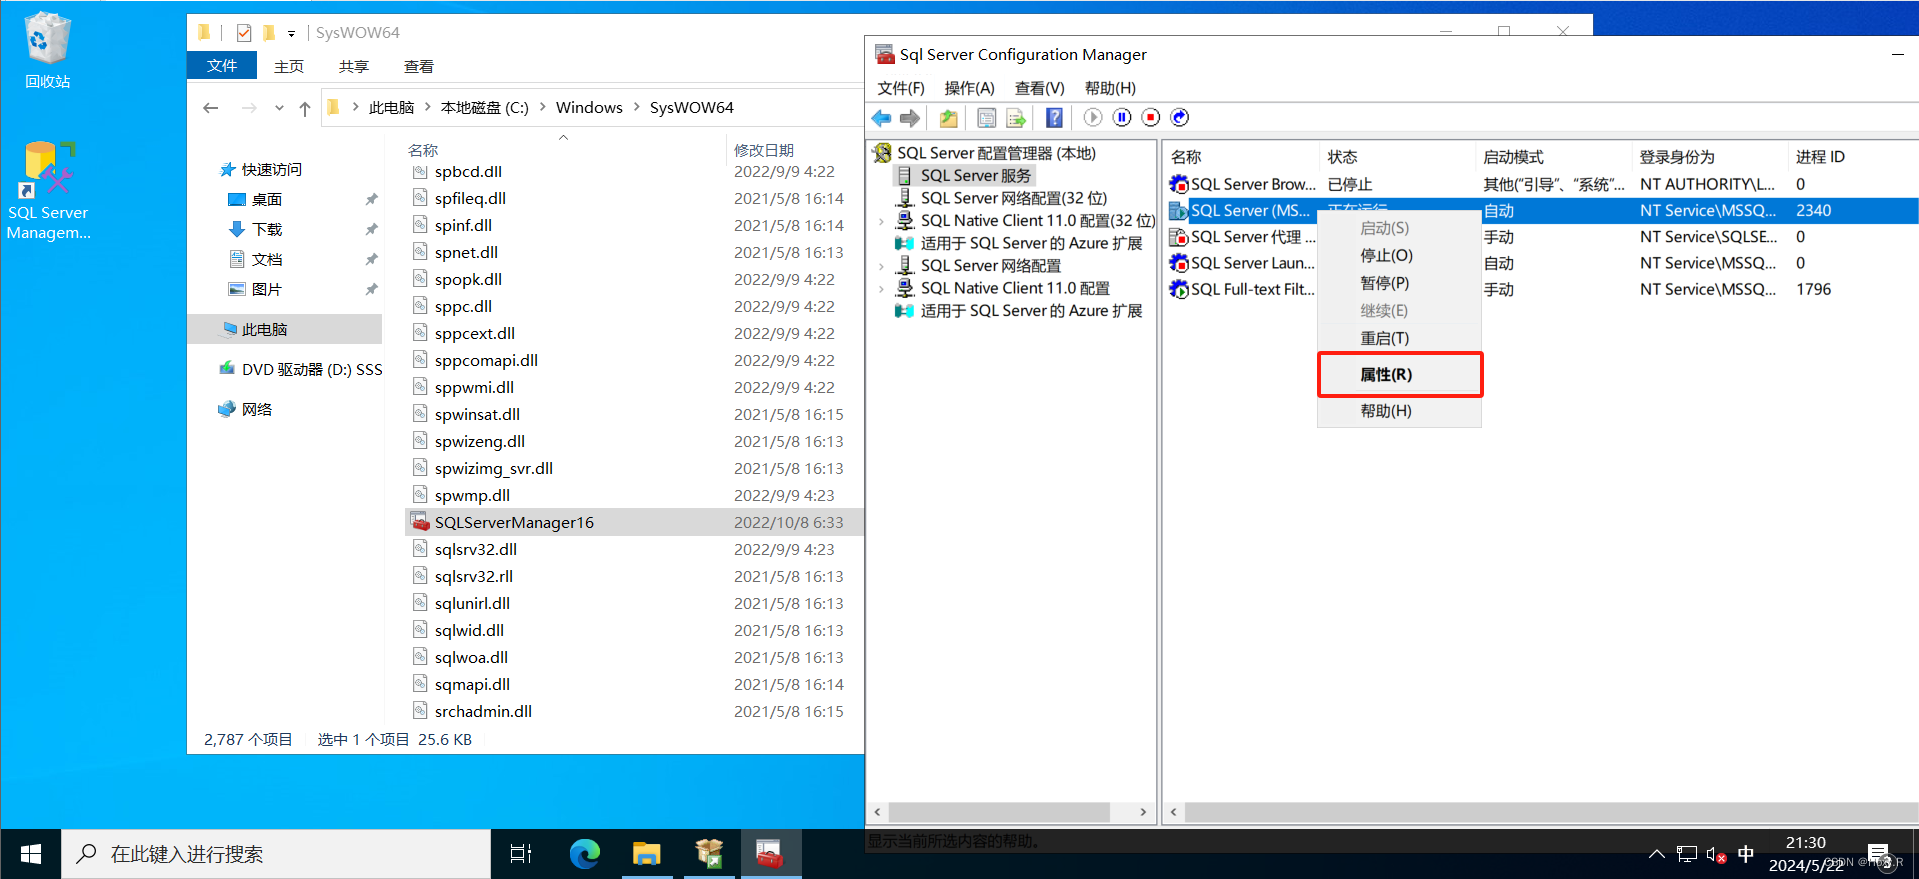Select the sqlsrv32.dll file
The height and width of the screenshot is (879, 1919).
click(x=475, y=549)
